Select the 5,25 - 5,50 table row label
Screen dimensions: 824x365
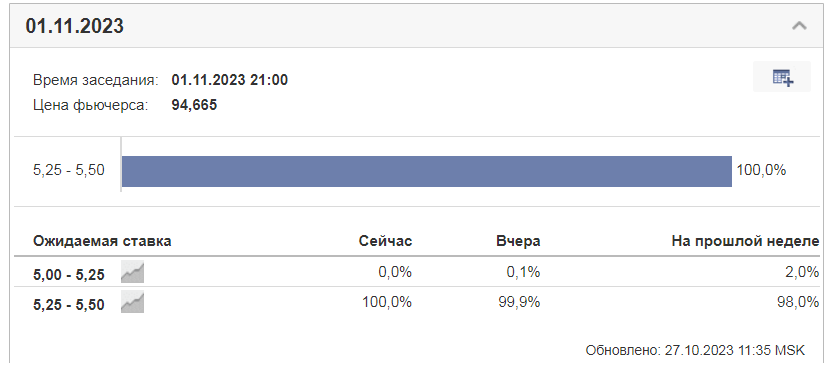click(69, 305)
